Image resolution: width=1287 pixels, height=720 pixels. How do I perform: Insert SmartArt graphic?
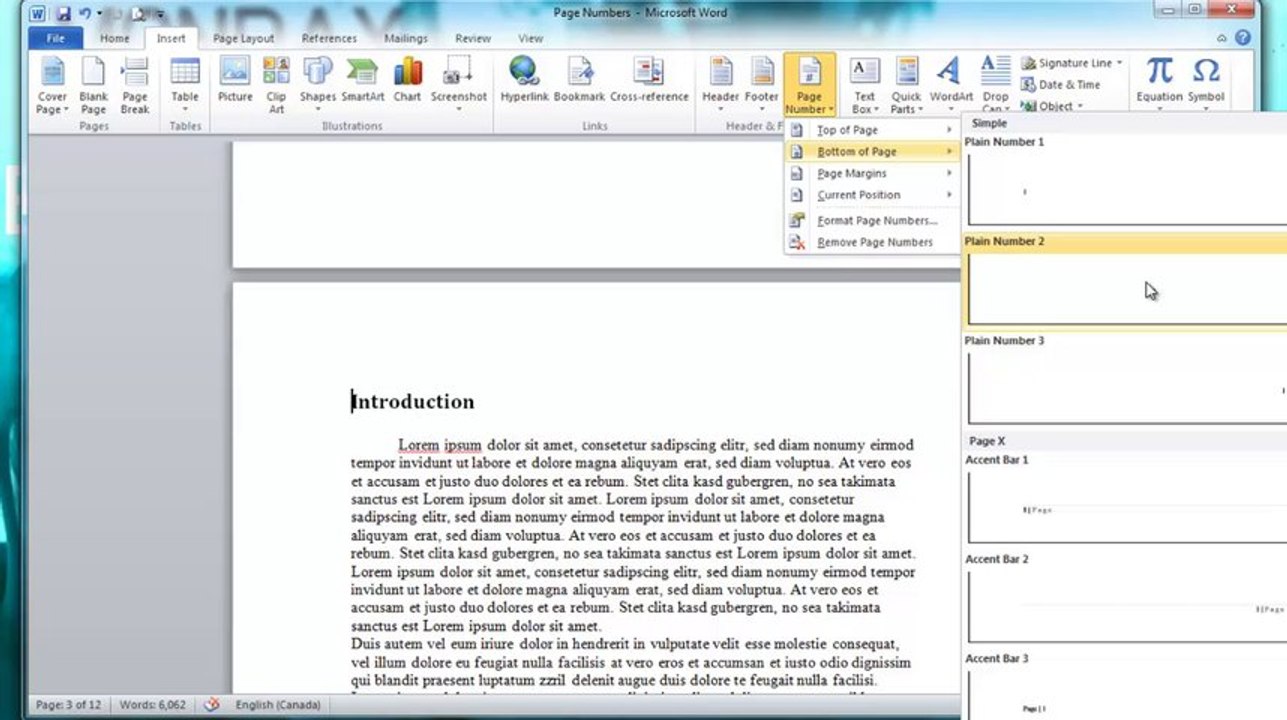pyautogui.click(x=363, y=80)
